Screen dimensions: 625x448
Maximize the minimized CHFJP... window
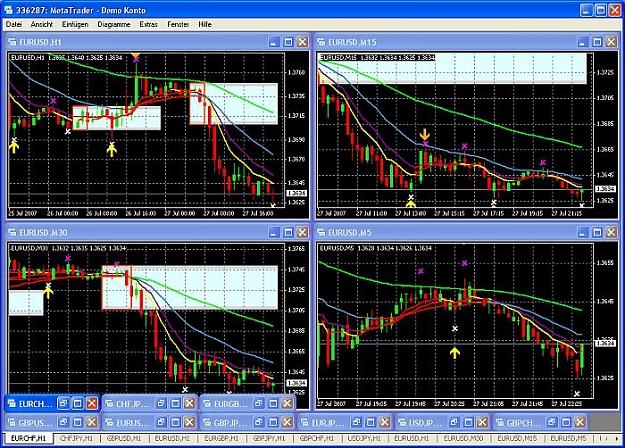(175, 403)
